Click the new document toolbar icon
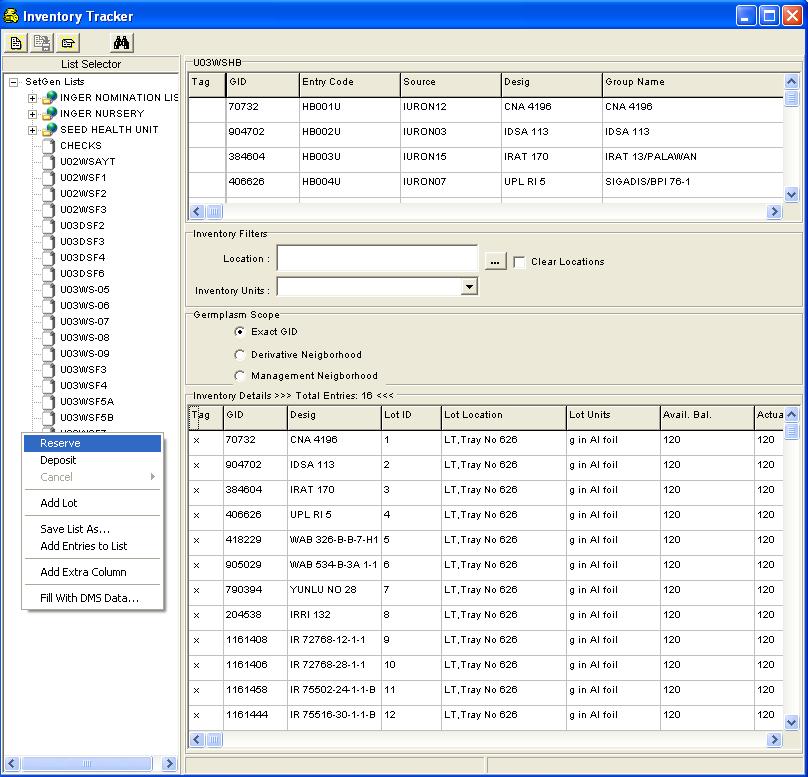 pos(16,43)
